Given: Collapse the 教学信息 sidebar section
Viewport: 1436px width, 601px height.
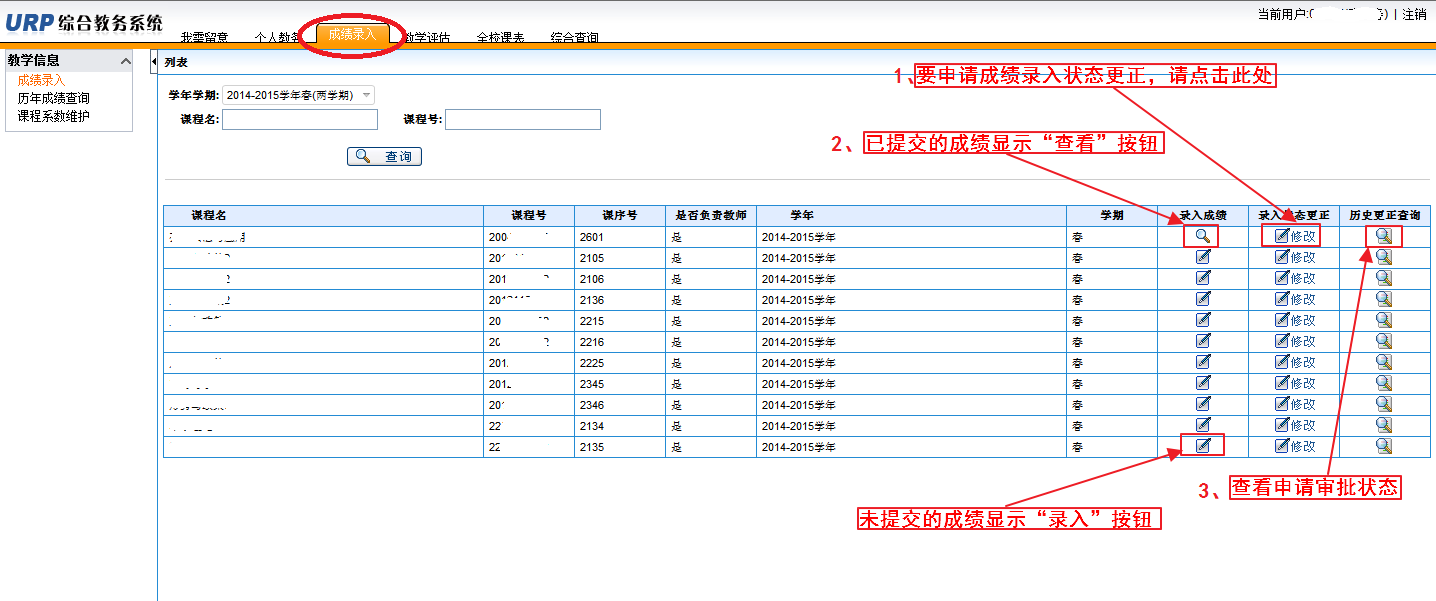Looking at the screenshot, I should click(x=125, y=61).
